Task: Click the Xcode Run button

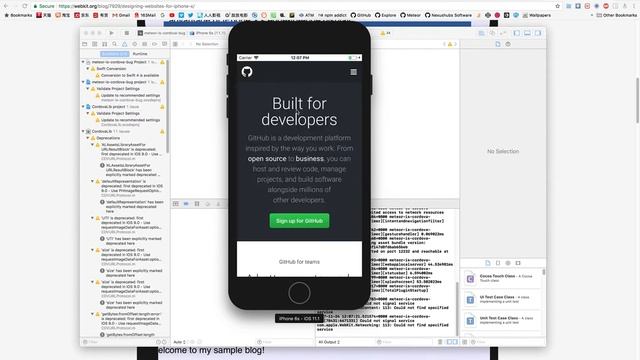Action: [x=111, y=33]
